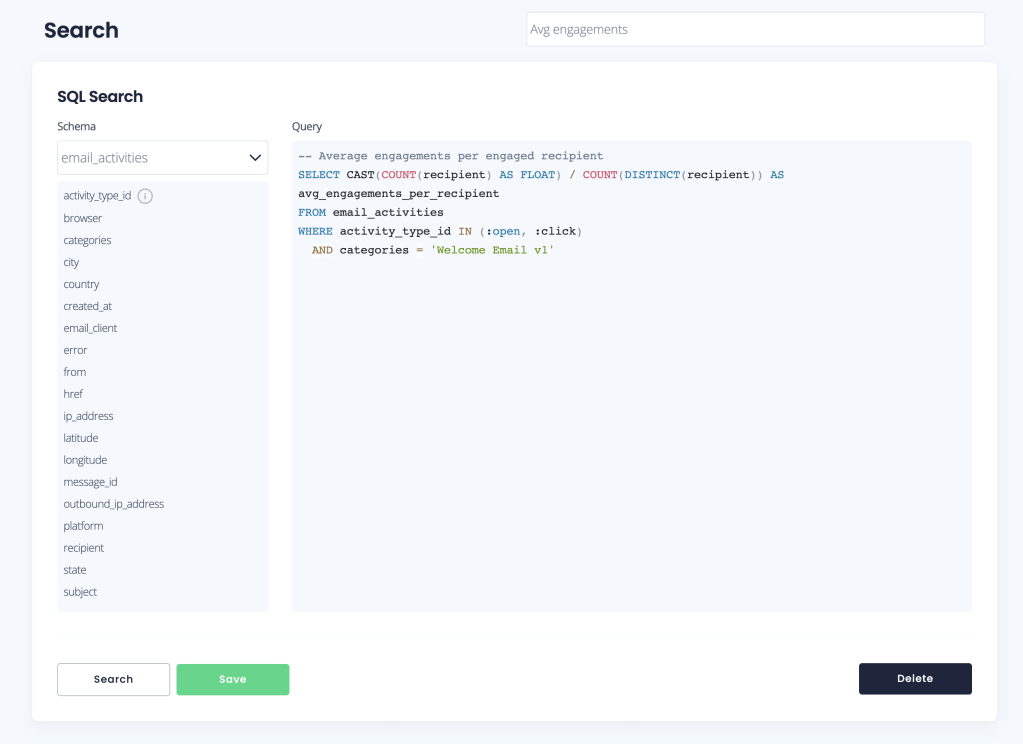Choose the city column in schema list
Screen dimensions: 1023x744
coord(71,262)
